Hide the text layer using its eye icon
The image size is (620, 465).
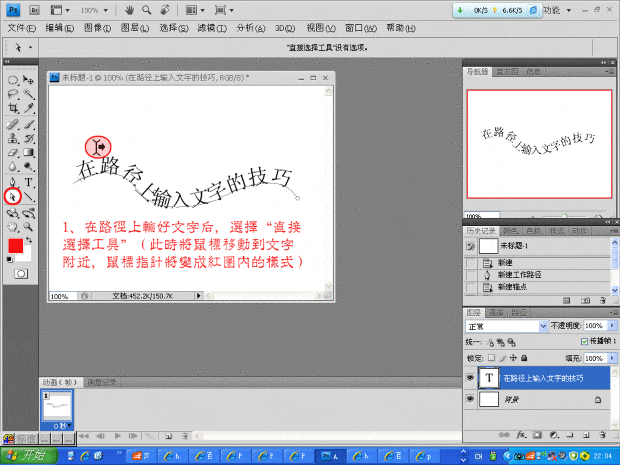click(470, 378)
